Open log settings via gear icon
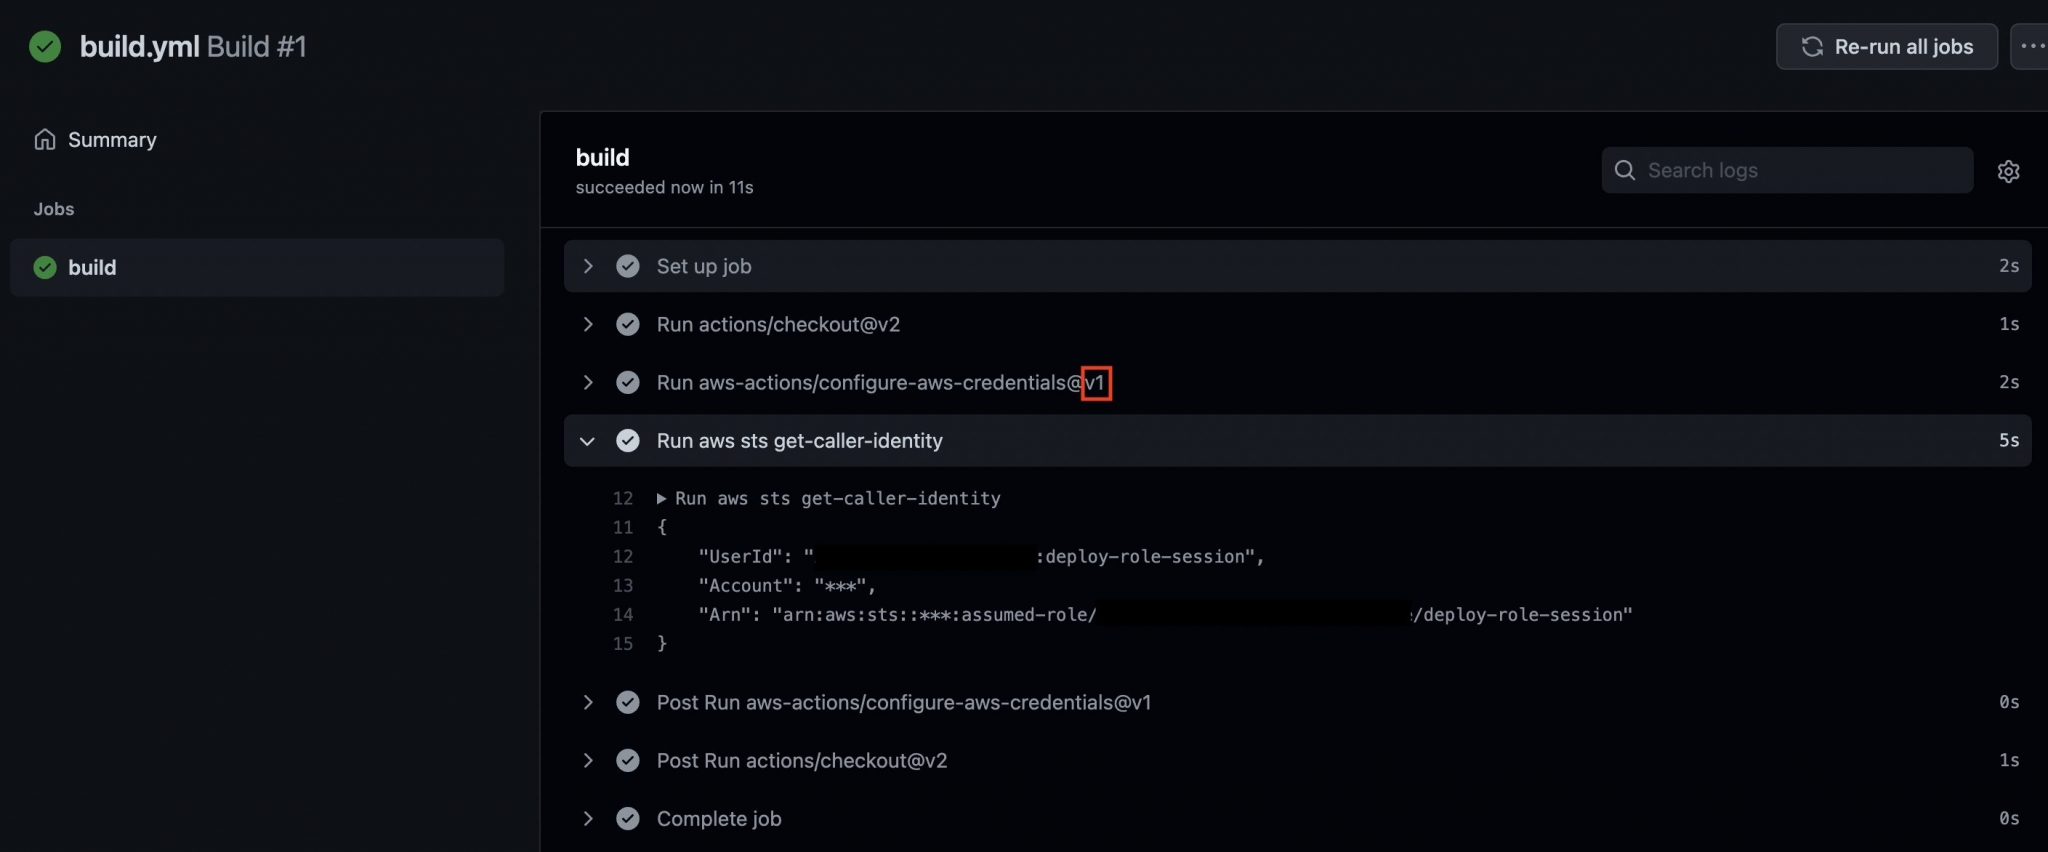The image size is (2048, 852). click(2009, 171)
